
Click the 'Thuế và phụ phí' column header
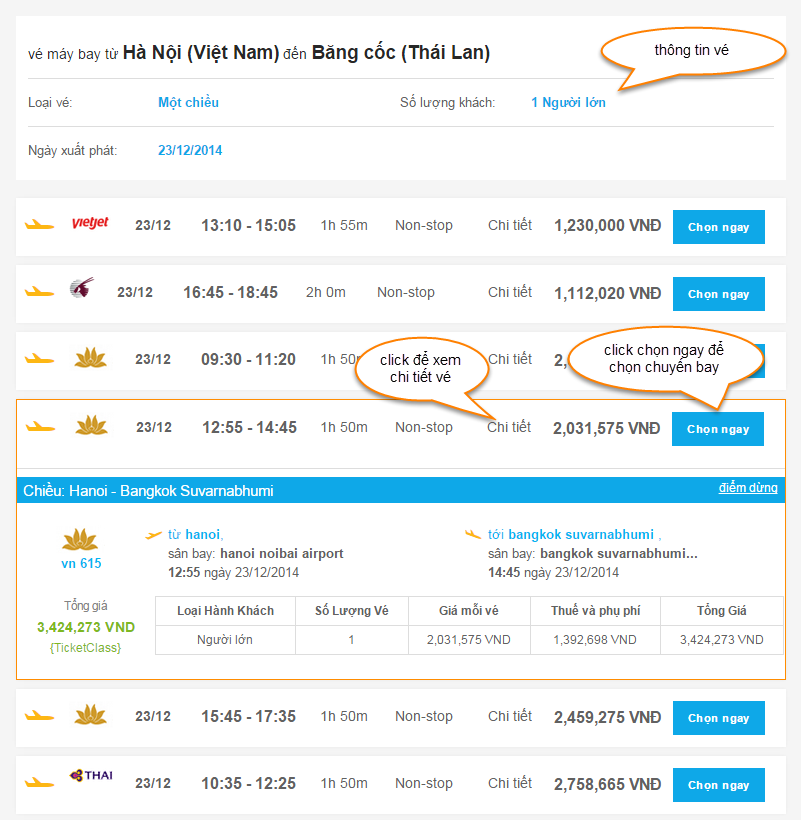tap(596, 610)
